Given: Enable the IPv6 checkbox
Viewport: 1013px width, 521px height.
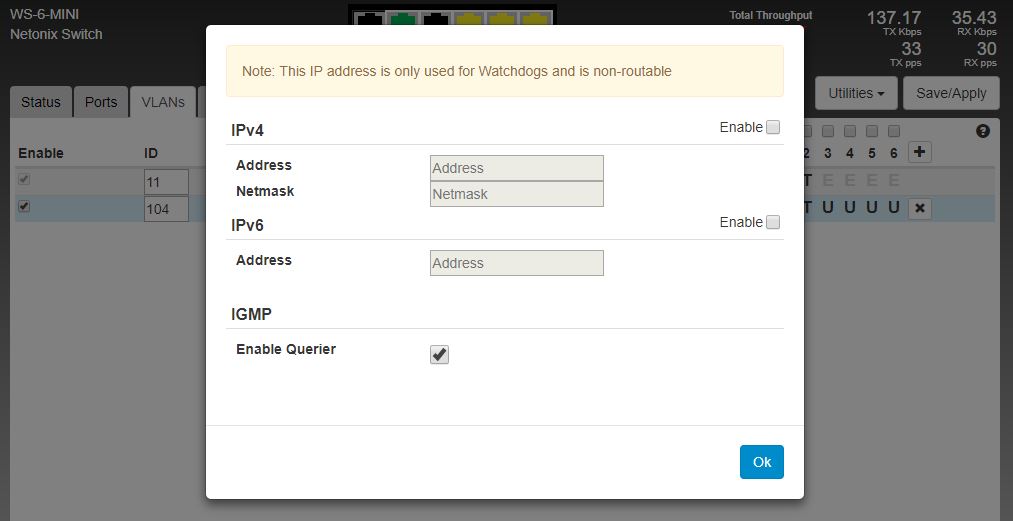Looking at the screenshot, I should [773, 222].
